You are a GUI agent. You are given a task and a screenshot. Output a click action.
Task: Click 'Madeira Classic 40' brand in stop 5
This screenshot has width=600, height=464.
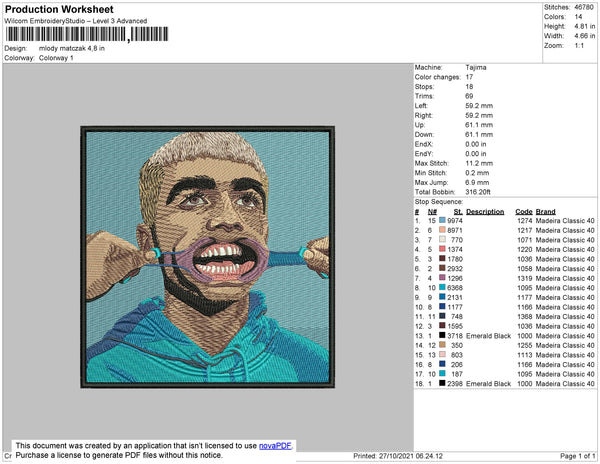[565, 259]
